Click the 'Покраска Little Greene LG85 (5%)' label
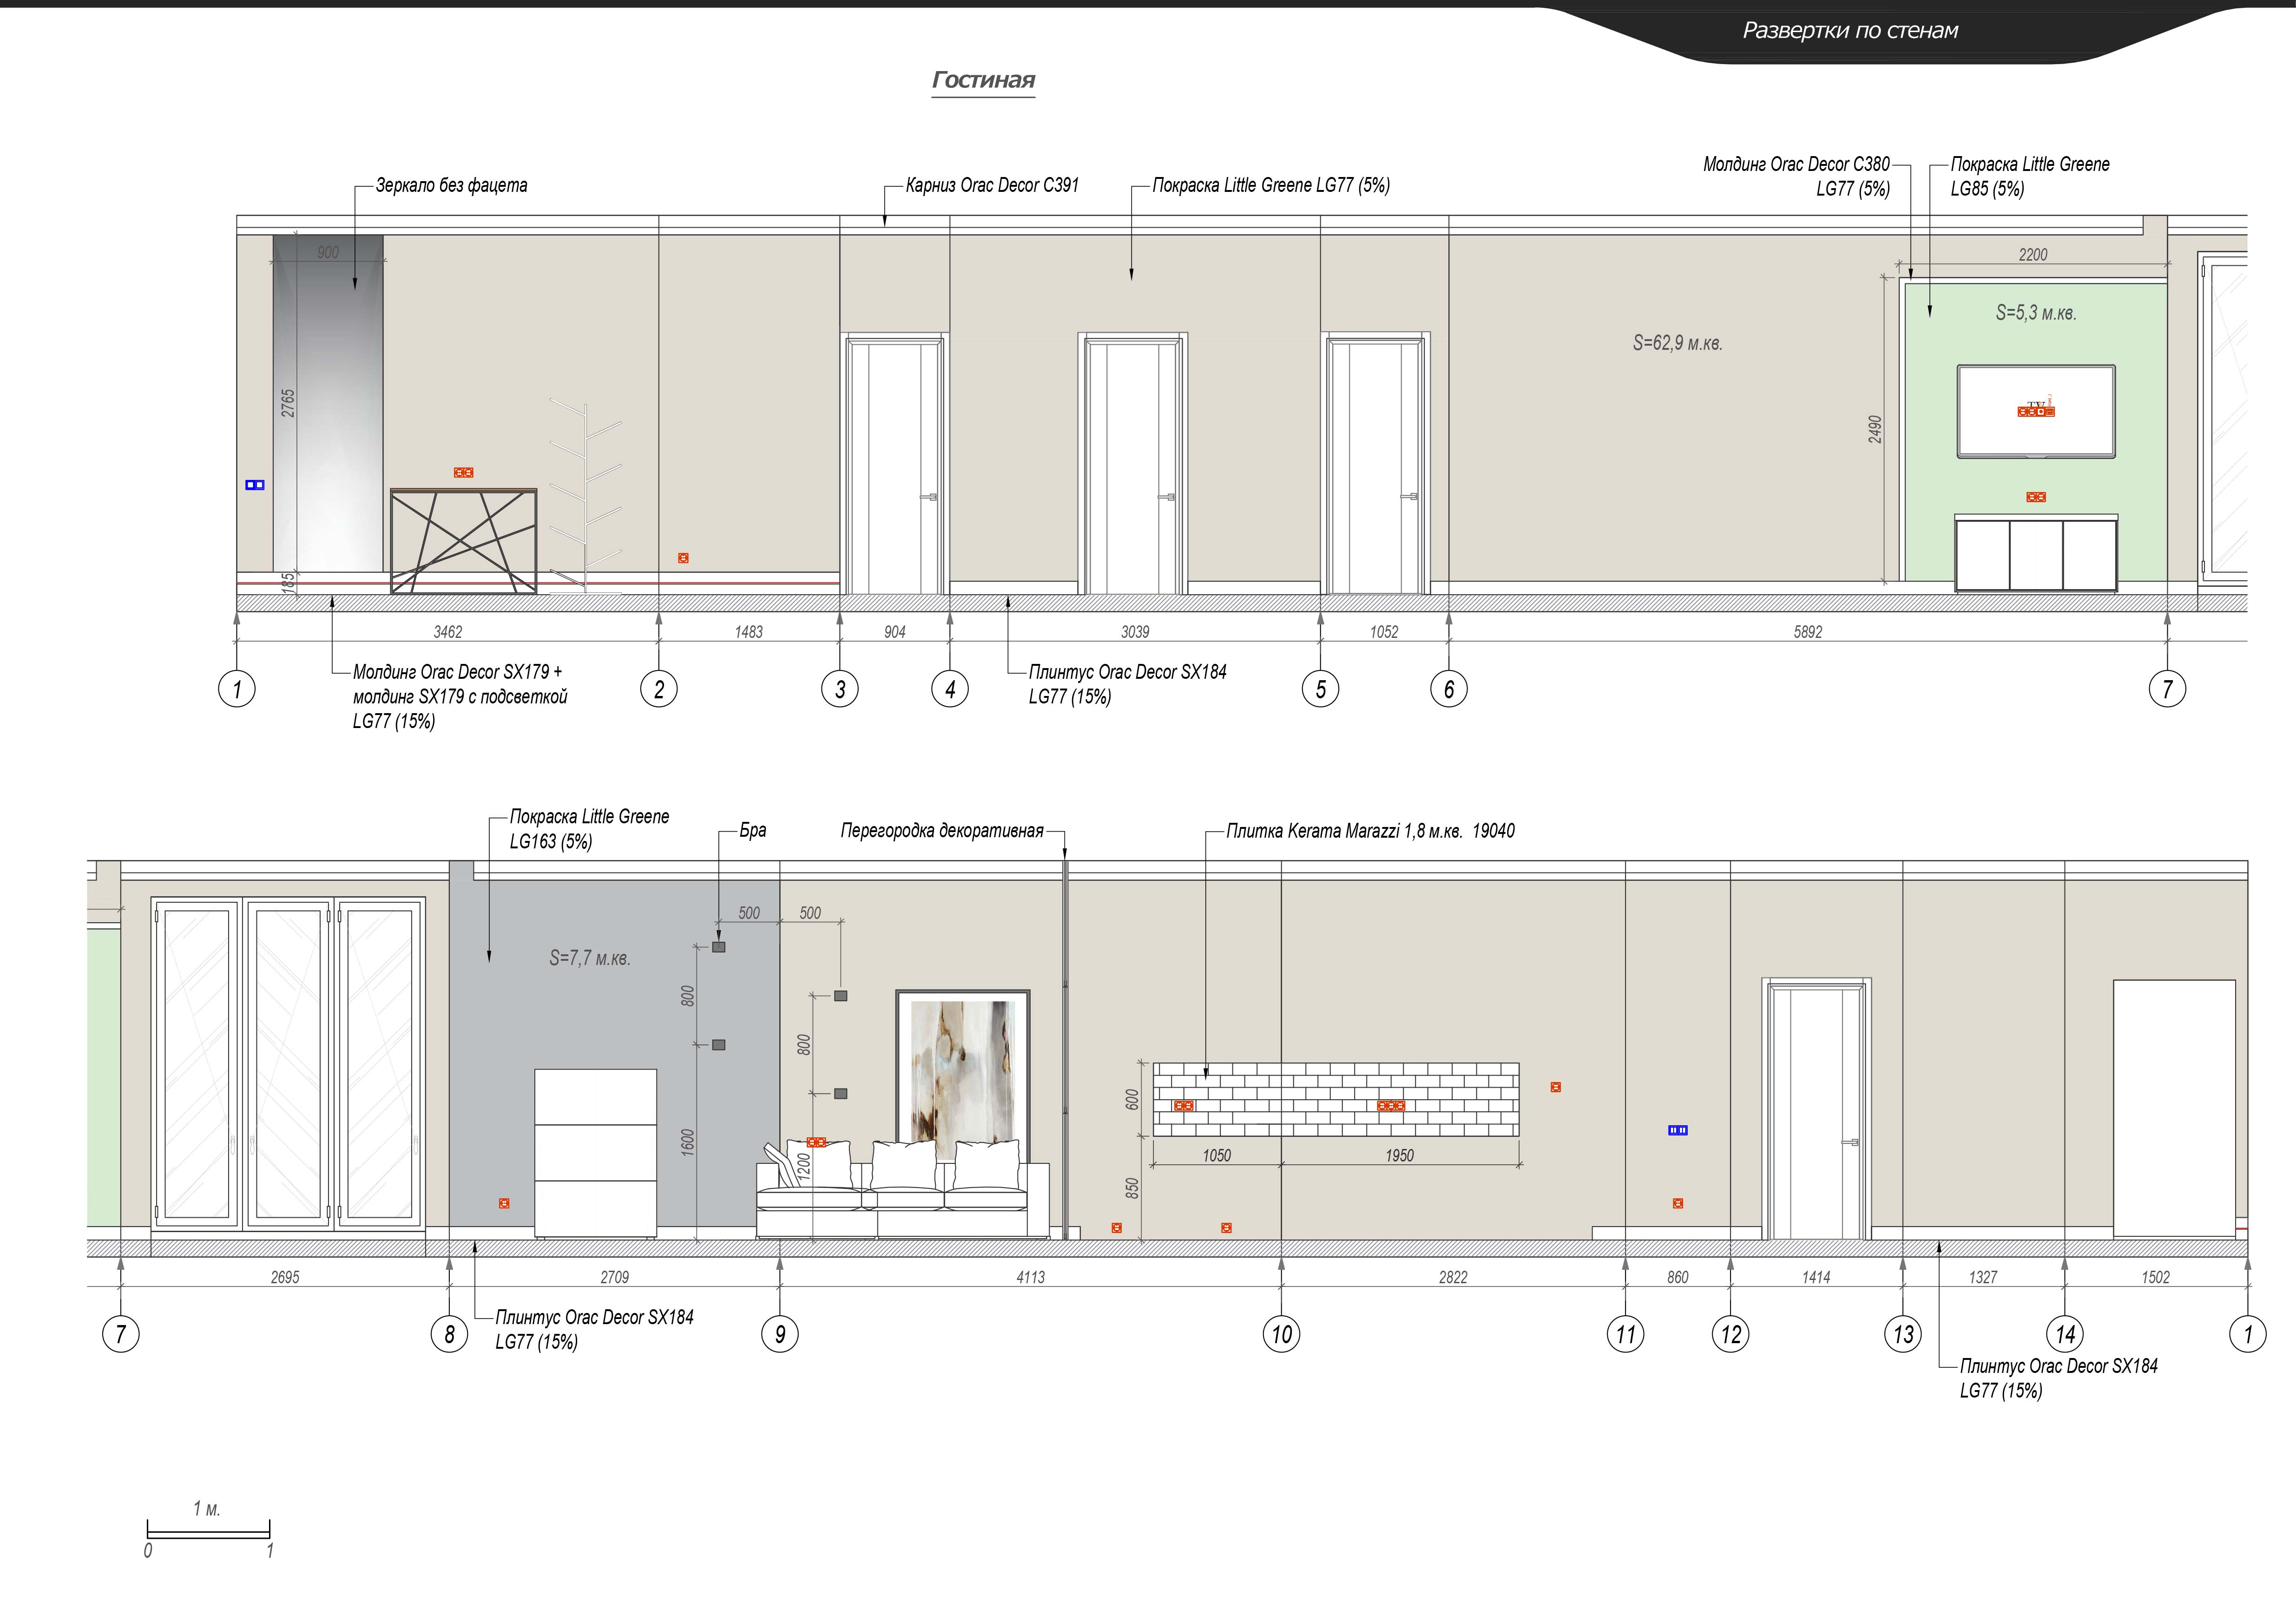The height and width of the screenshot is (1621, 2296). (2030, 176)
